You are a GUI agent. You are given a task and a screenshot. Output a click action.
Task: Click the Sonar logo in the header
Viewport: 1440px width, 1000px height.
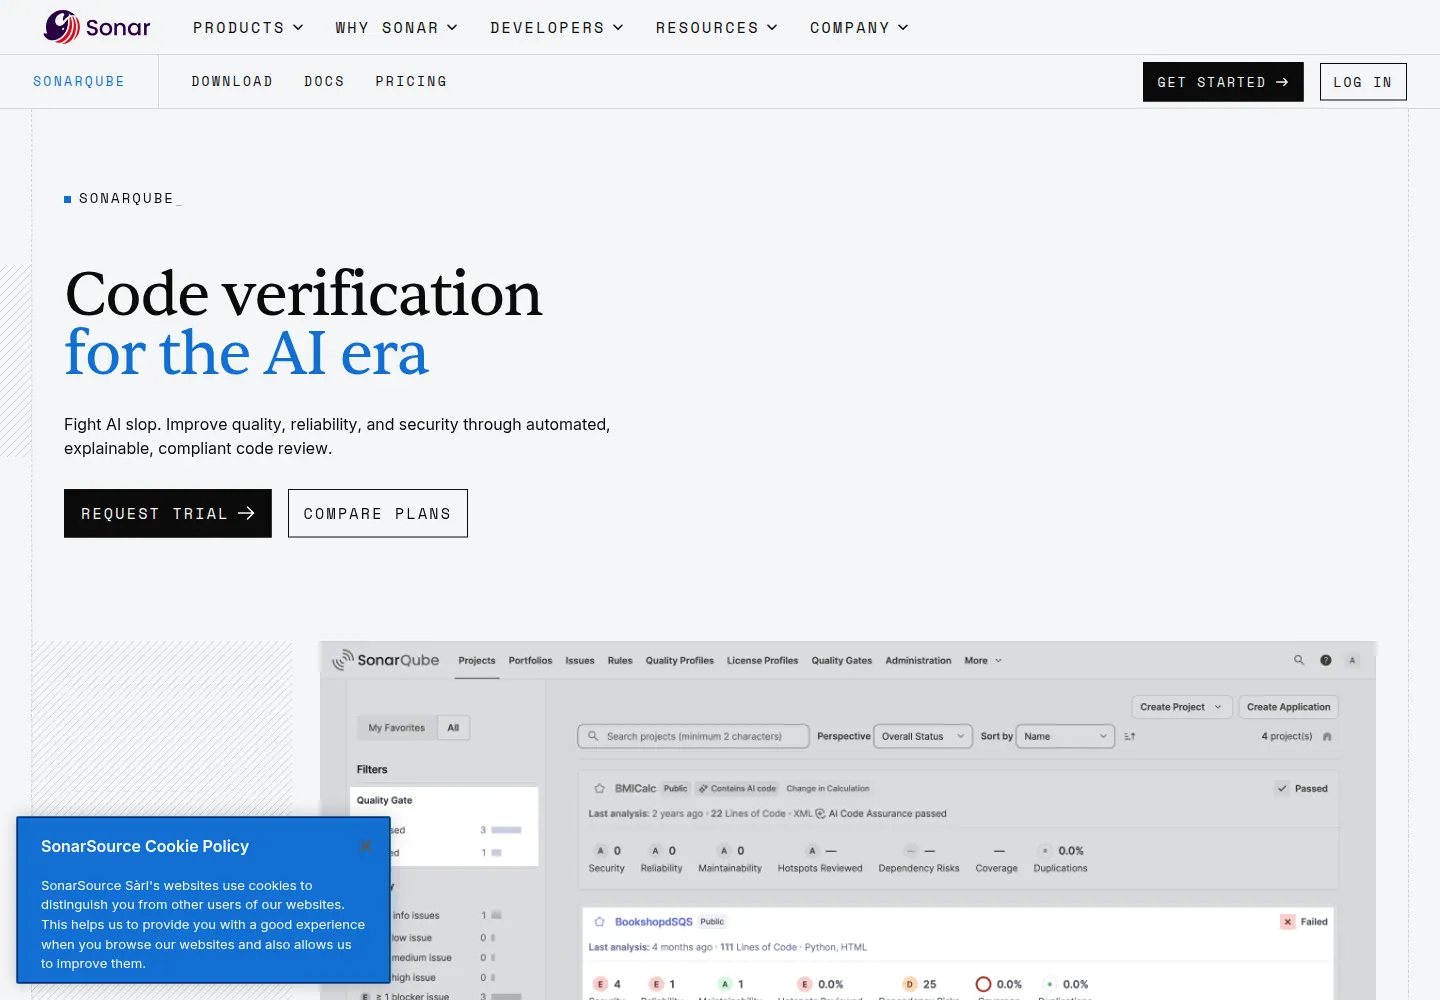click(x=97, y=27)
